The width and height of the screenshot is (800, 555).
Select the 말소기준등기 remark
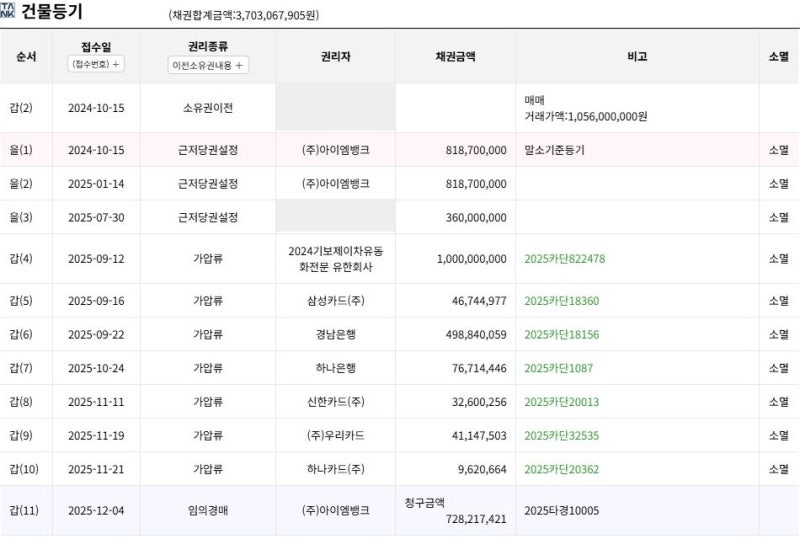[x=554, y=150]
